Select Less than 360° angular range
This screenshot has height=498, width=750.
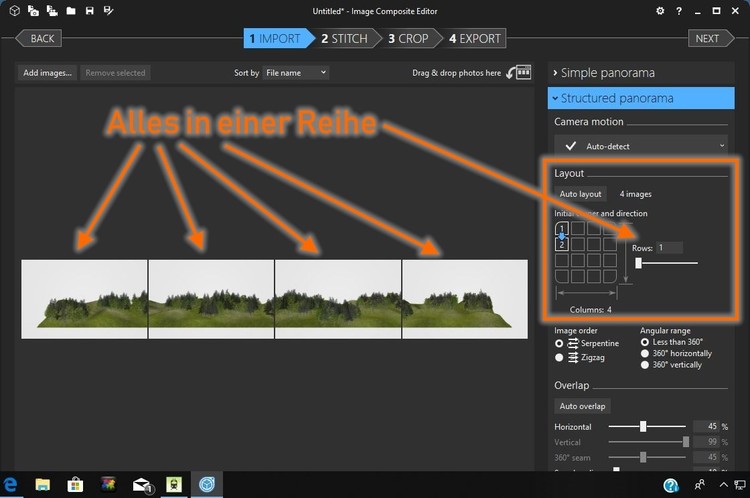coord(645,342)
